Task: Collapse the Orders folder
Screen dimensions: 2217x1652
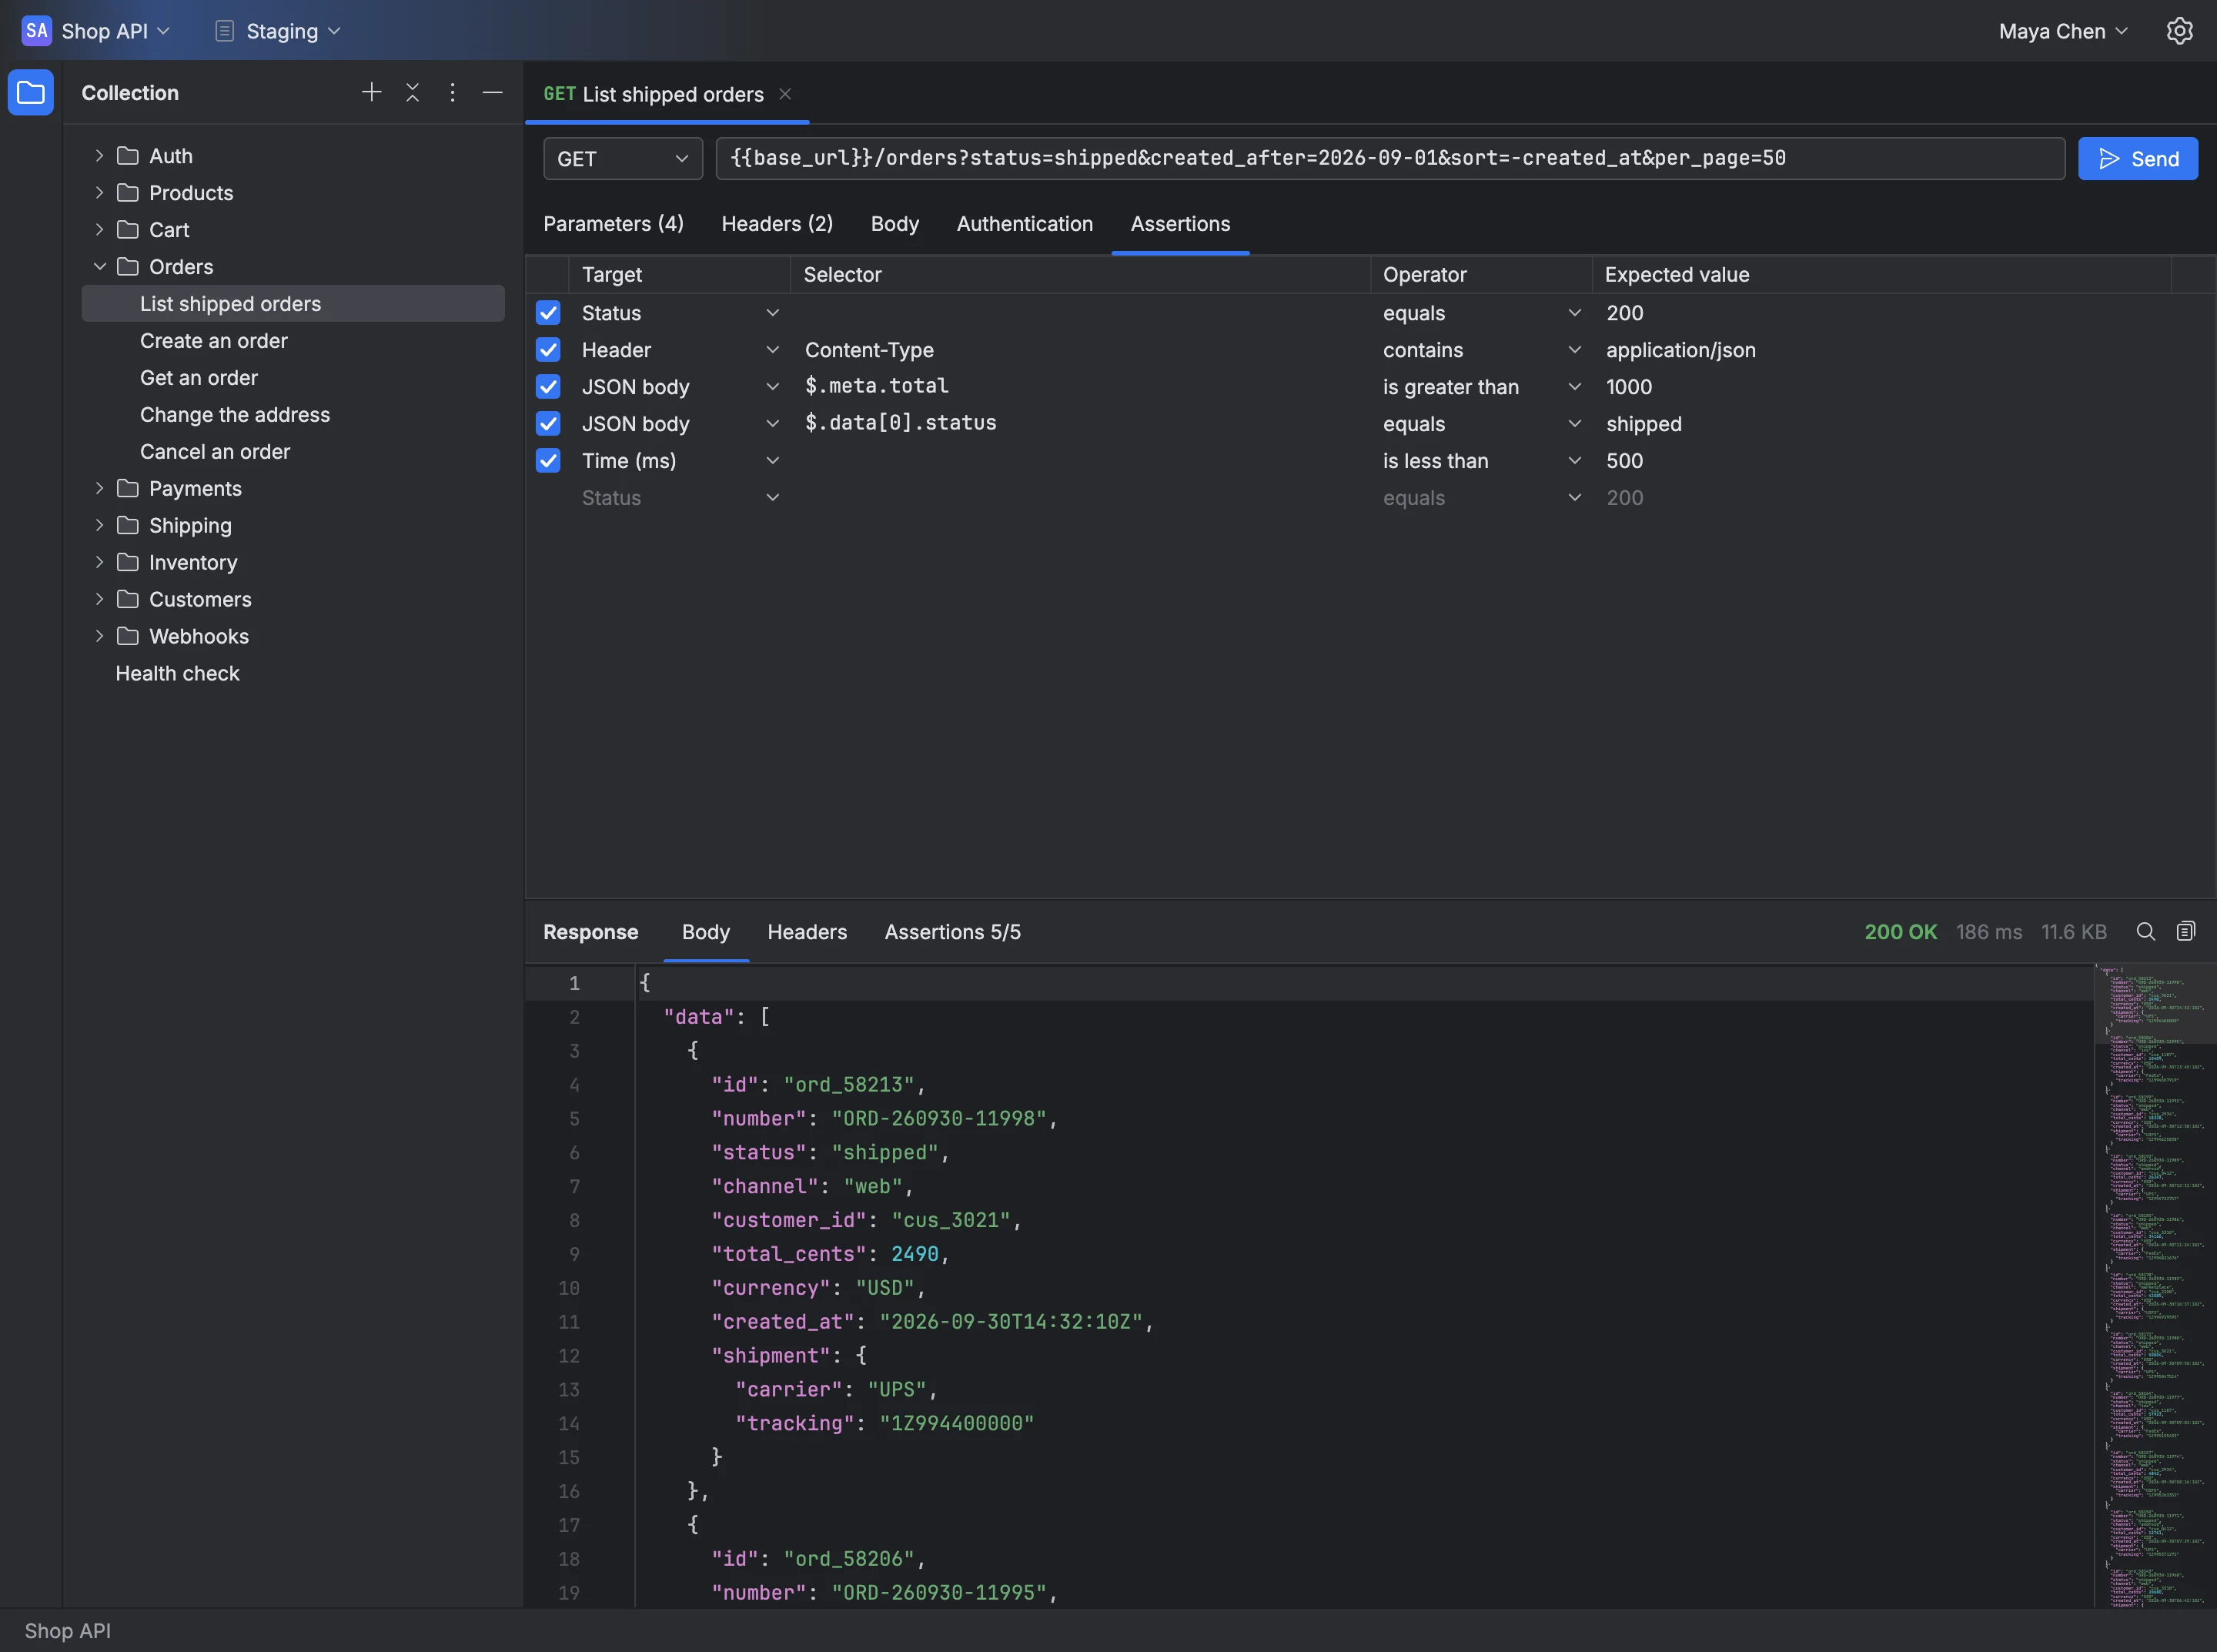Action: [99, 267]
